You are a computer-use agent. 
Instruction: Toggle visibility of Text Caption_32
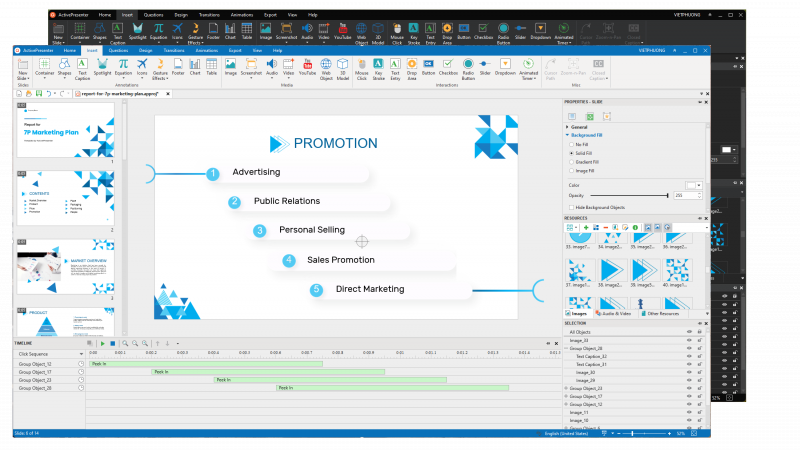688,356
